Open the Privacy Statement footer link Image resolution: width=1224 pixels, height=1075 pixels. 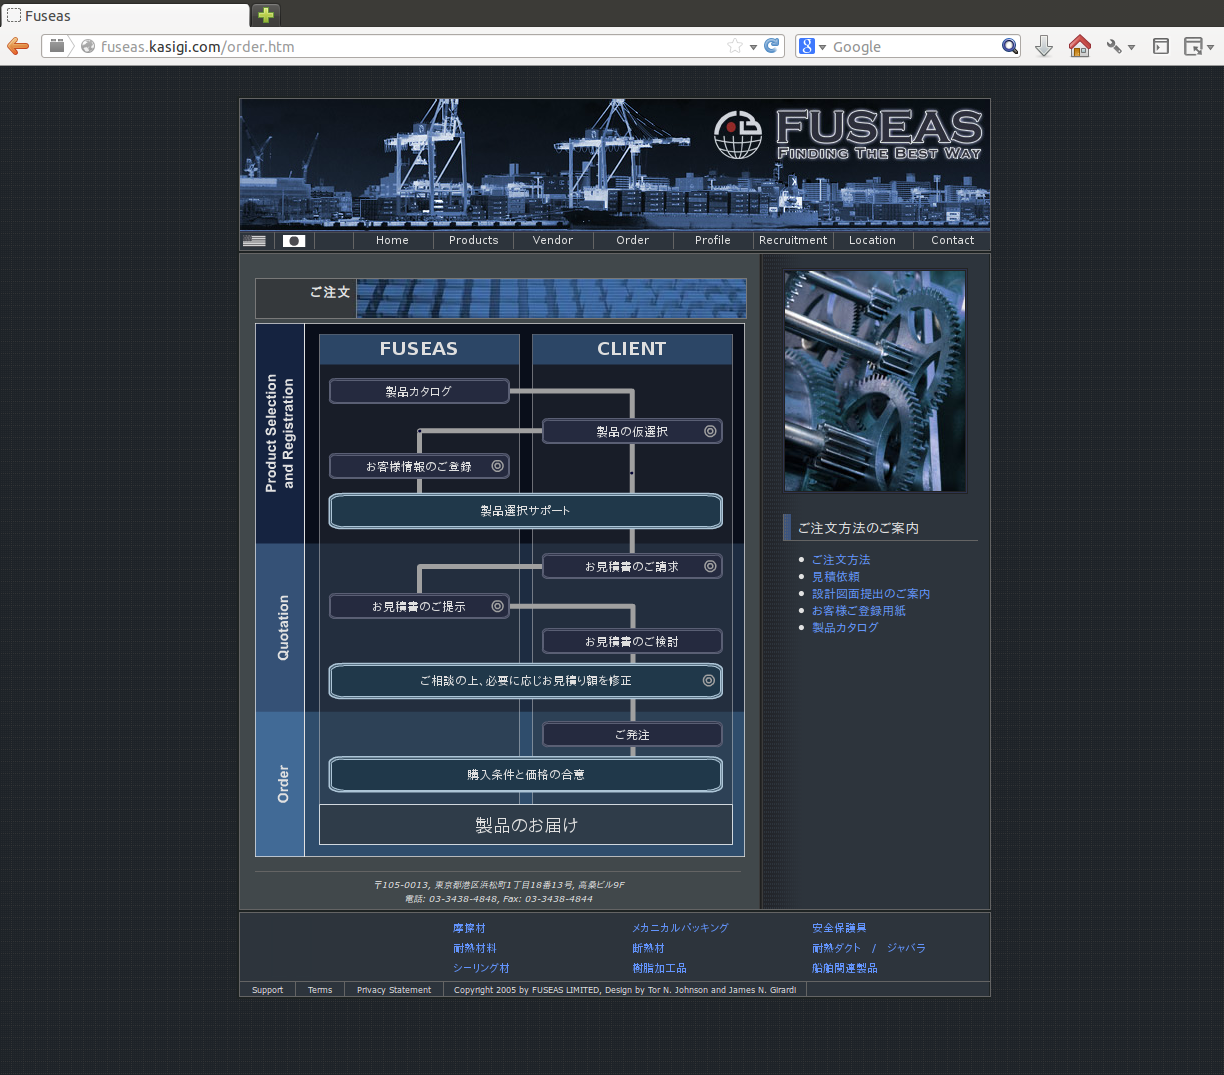[394, 990]
